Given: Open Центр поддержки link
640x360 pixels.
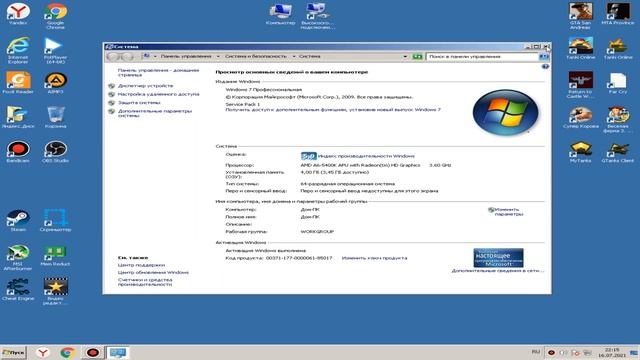Looking at the screenshot, I should tap(141, 265).
